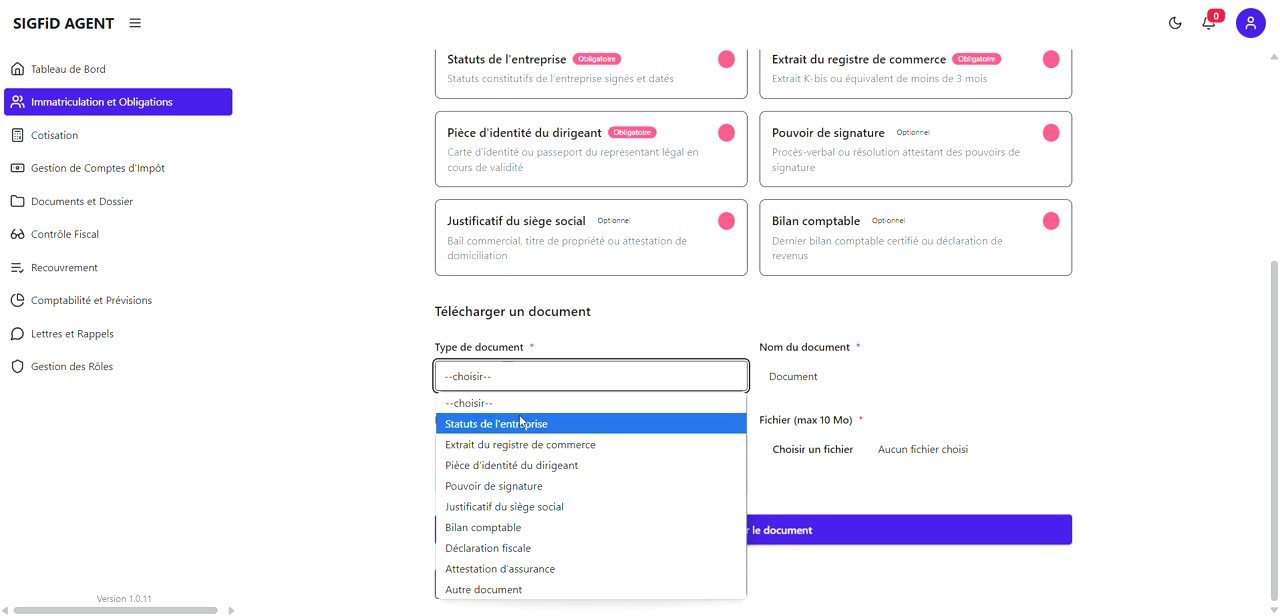
Task: Click the Gestion de Comptes d'Impôt icon
Action: click(15, 167)
